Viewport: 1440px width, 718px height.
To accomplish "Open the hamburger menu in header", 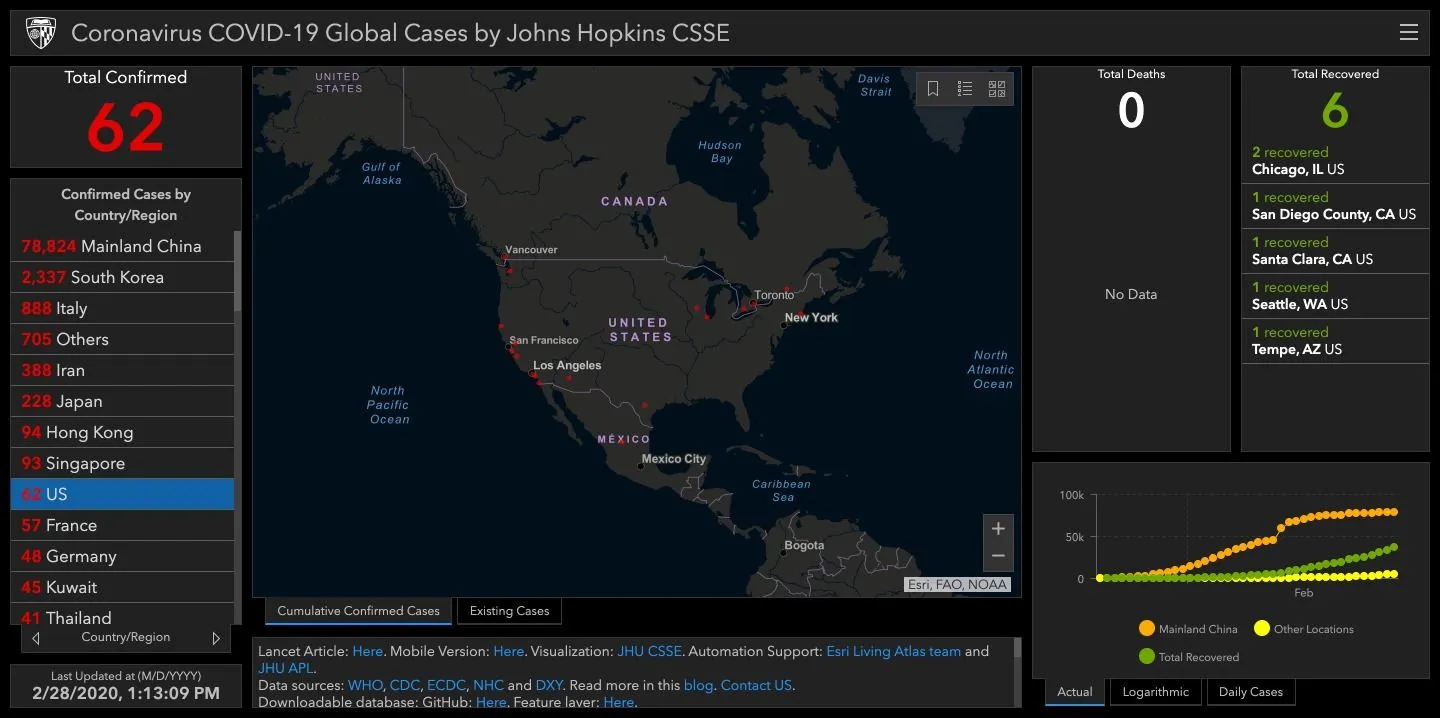I will pyautogui.click(x=1408, y=32).
